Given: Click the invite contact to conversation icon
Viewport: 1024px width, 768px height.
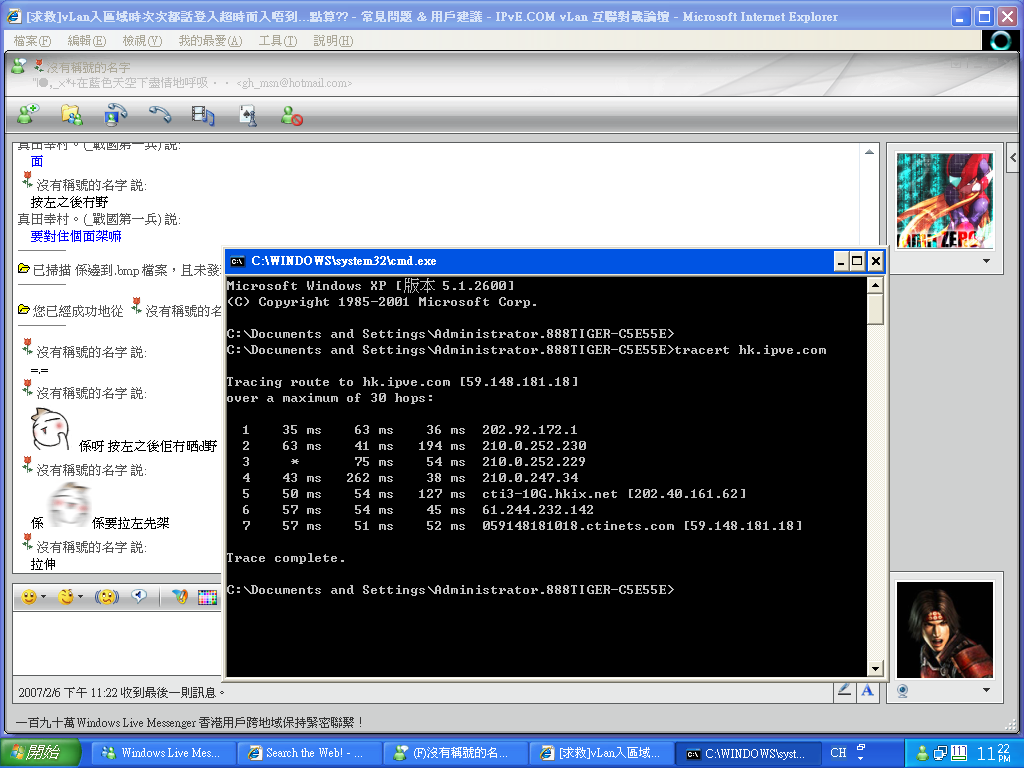Looking at the screenshot, I should (28, 114).
